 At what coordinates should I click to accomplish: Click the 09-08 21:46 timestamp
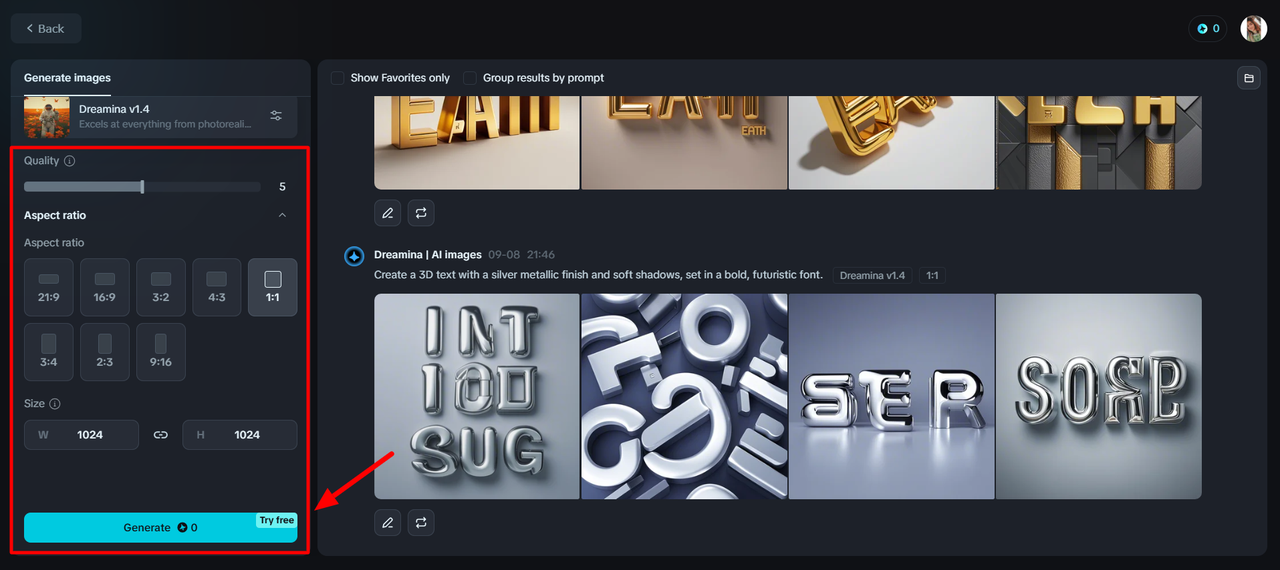tap(521, 255)
